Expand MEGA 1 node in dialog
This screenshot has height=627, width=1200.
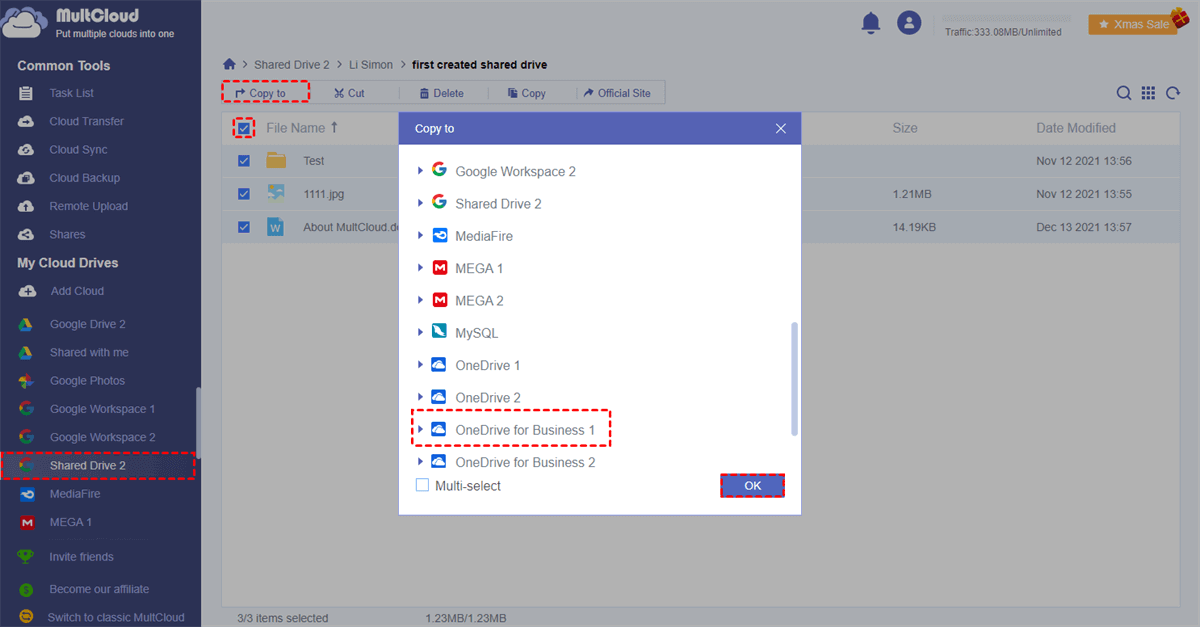[420, 268]
